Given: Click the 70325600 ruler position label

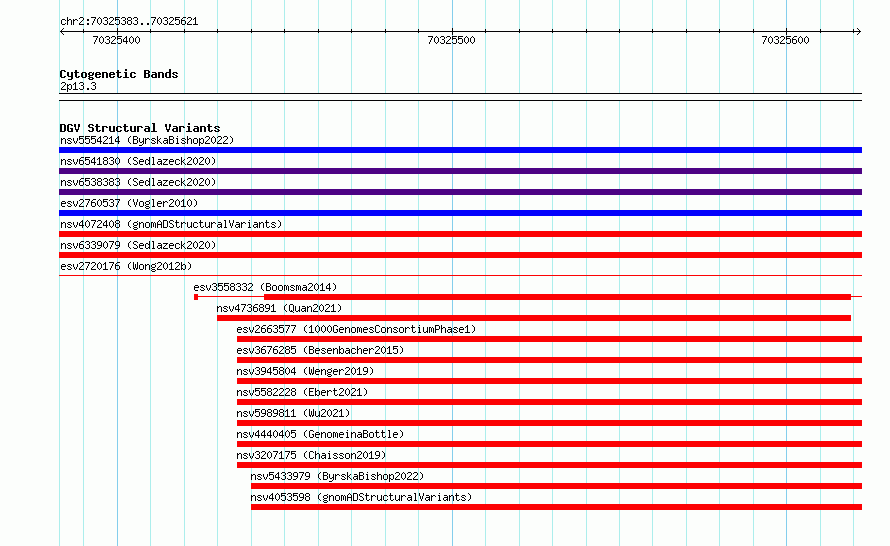Looking at the screenshot, I should point(785,40).
